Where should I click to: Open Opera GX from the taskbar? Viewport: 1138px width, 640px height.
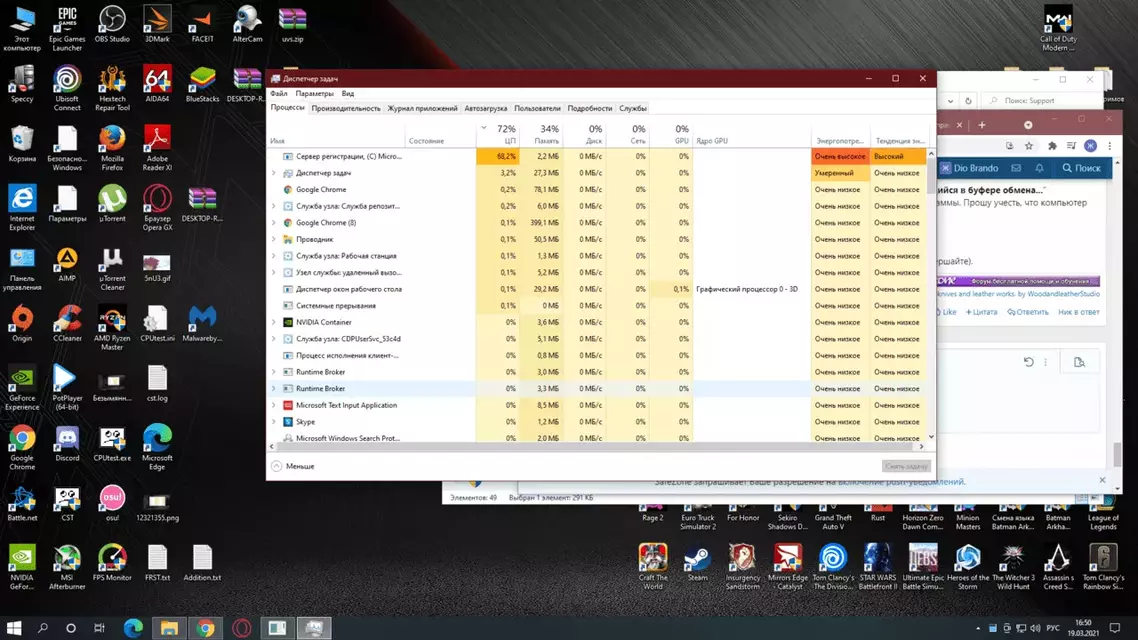click(242, 628)
